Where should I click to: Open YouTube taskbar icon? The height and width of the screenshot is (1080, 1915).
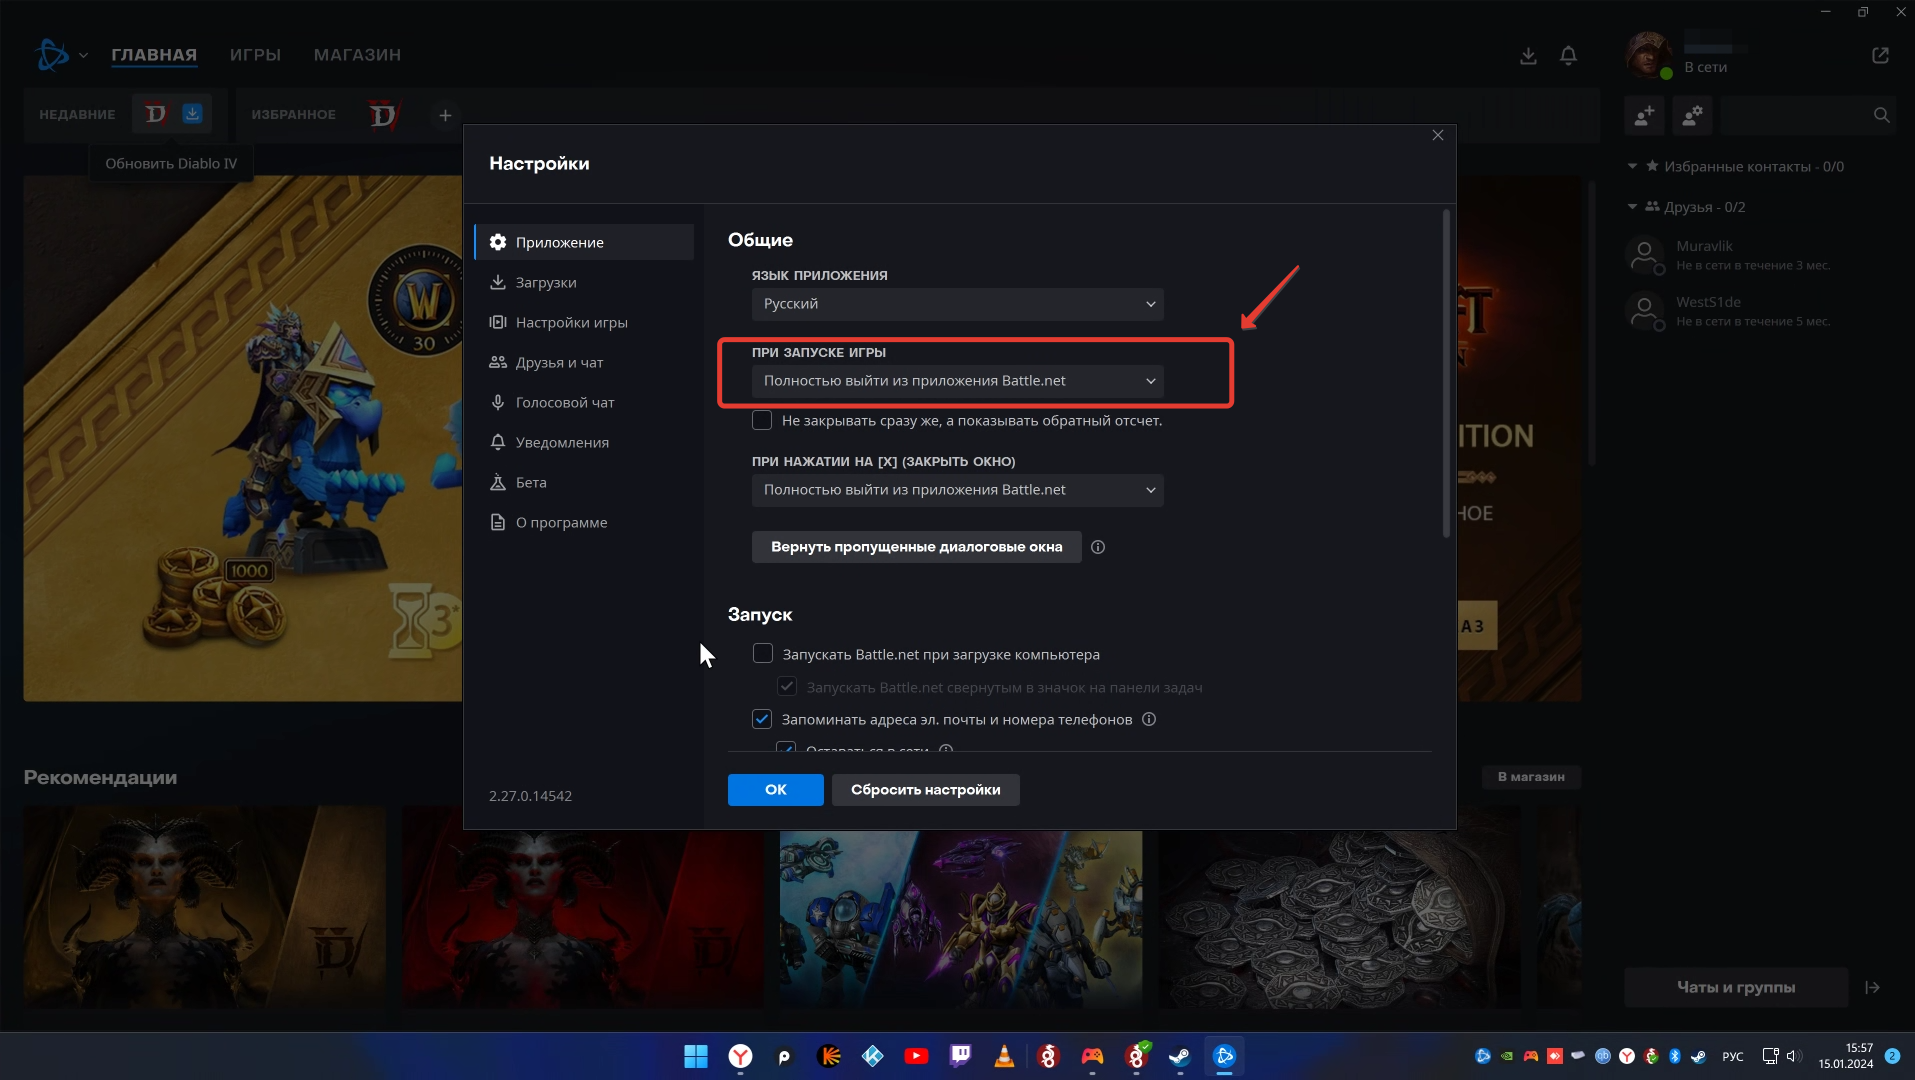[x=916, y=1056]
